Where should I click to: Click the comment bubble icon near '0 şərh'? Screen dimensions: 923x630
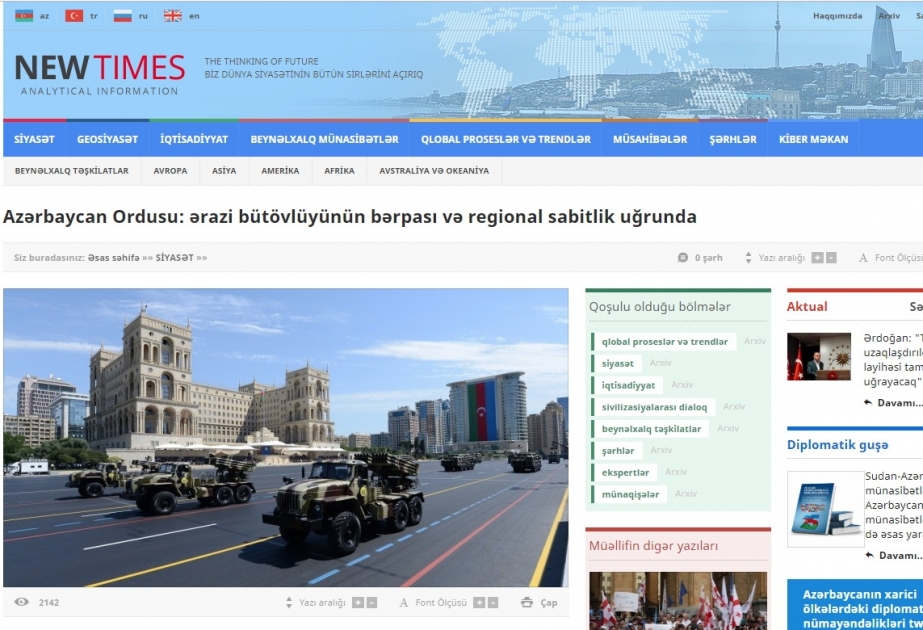click(x=683, y=257)
